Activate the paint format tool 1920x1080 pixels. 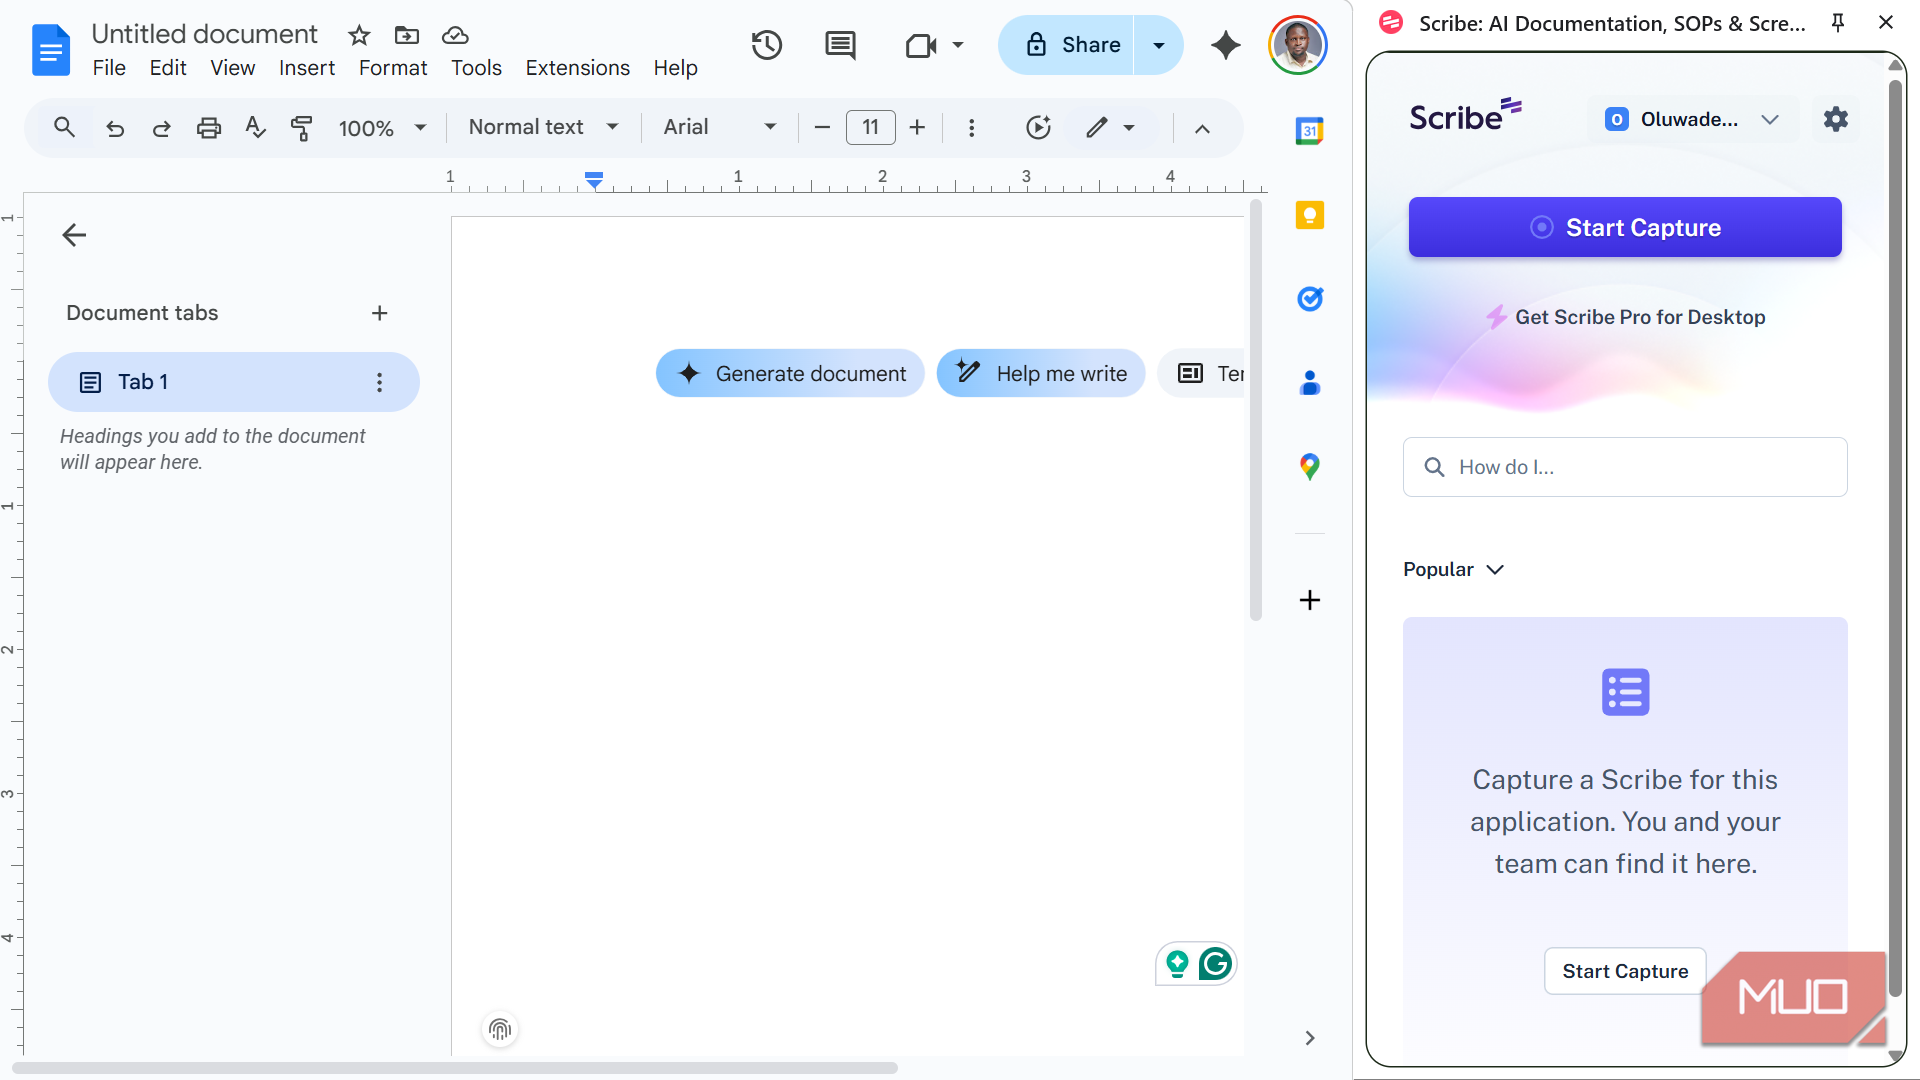pos(301,128)
